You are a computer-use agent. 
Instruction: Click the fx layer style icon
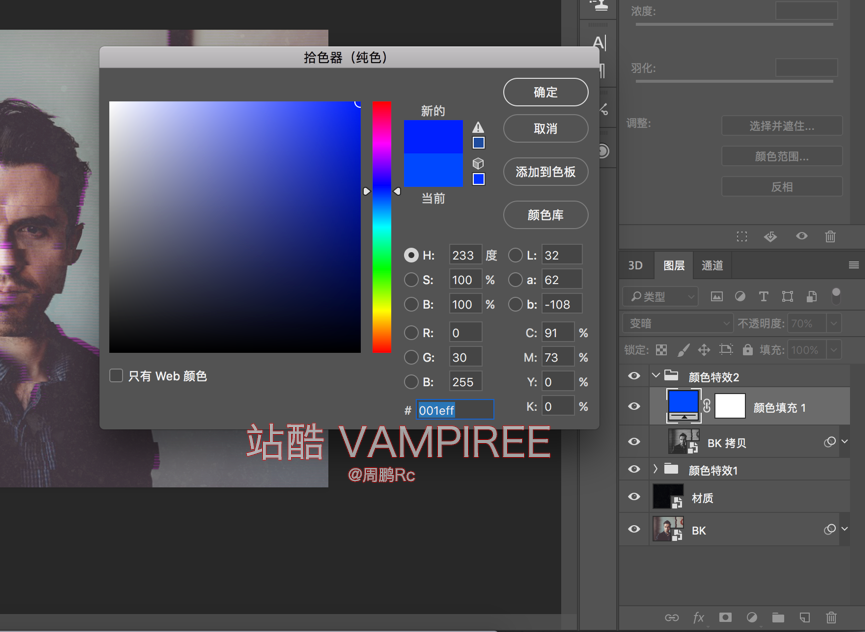(698, 618)
